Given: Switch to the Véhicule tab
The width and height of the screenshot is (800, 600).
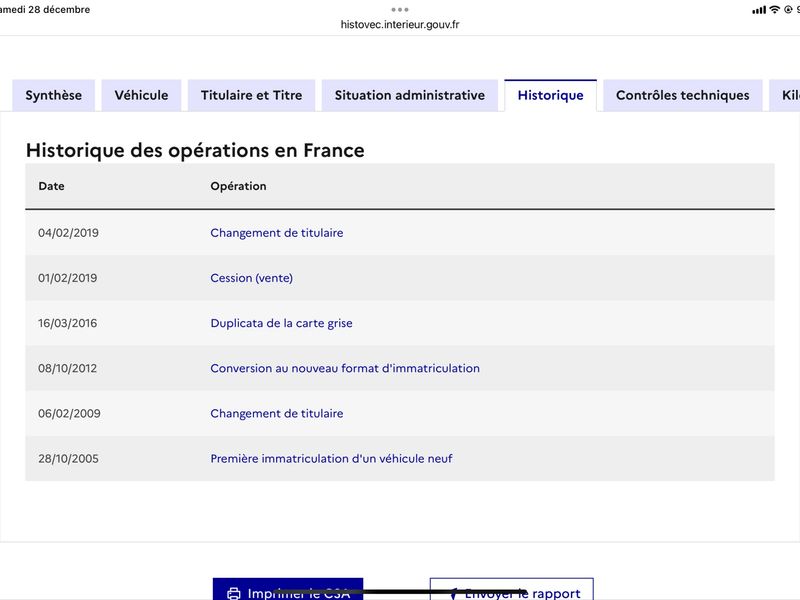Looking at the screenshot, I should coord(141,95).
